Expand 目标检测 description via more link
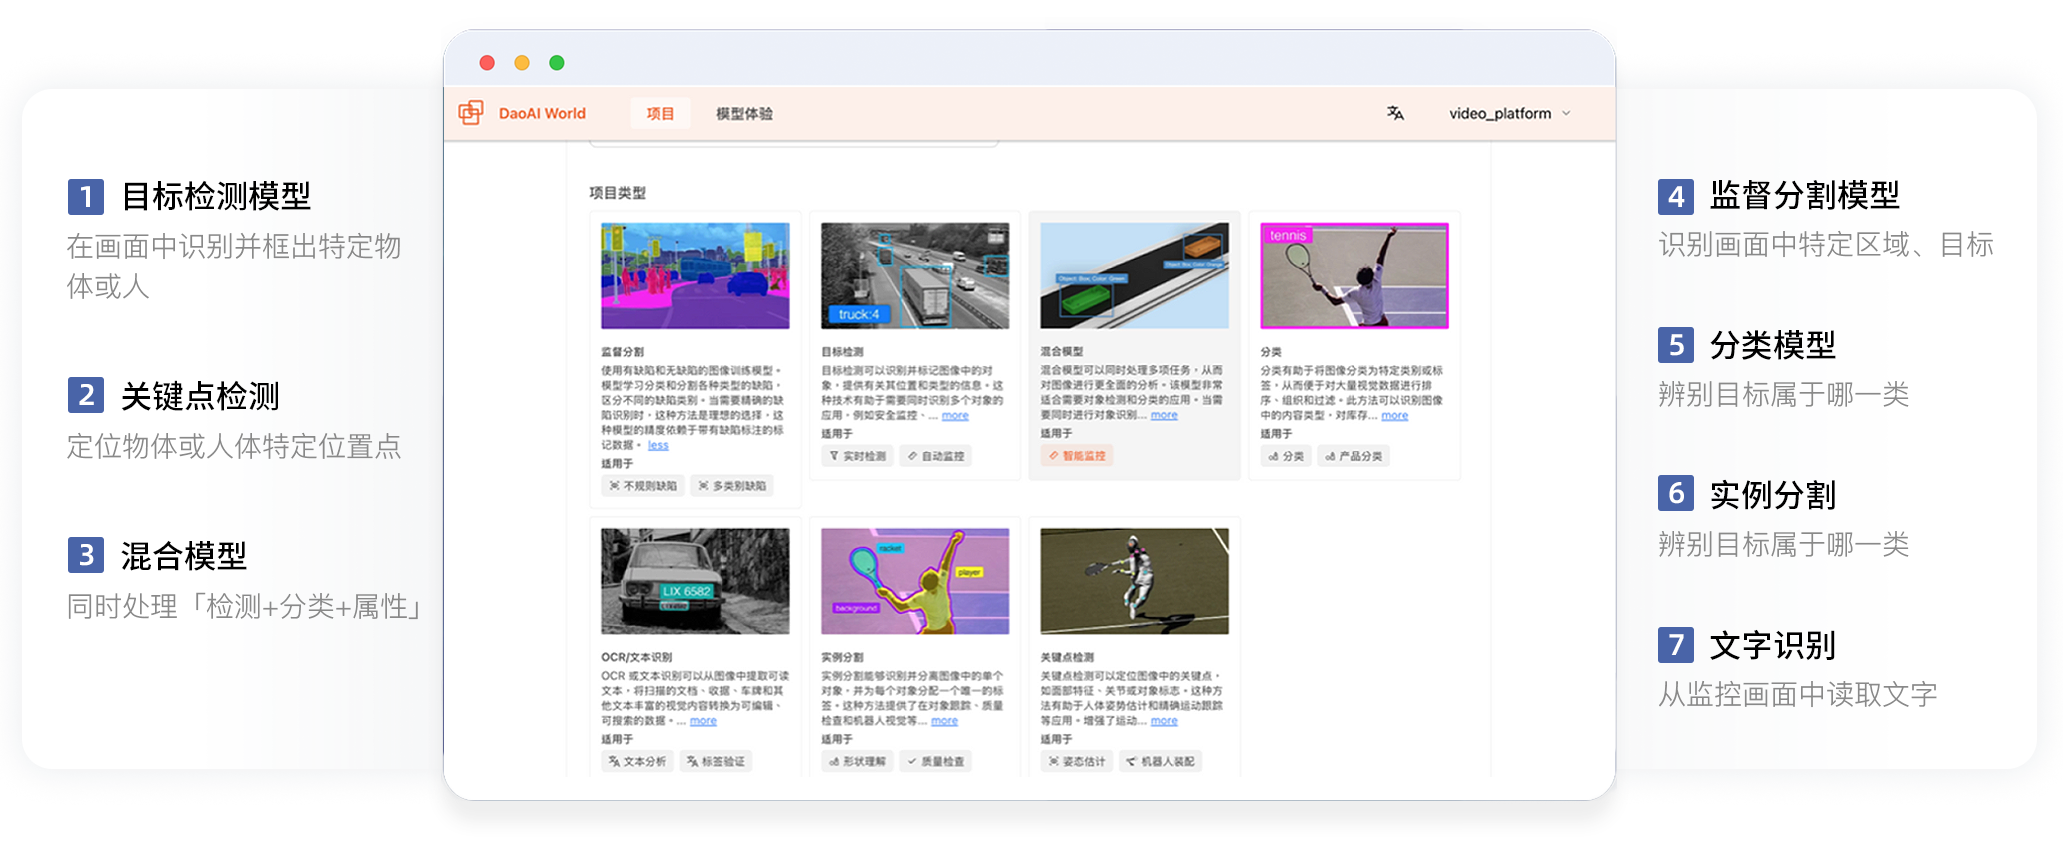Screen dimensions: 2063x845 coord(955,415)
